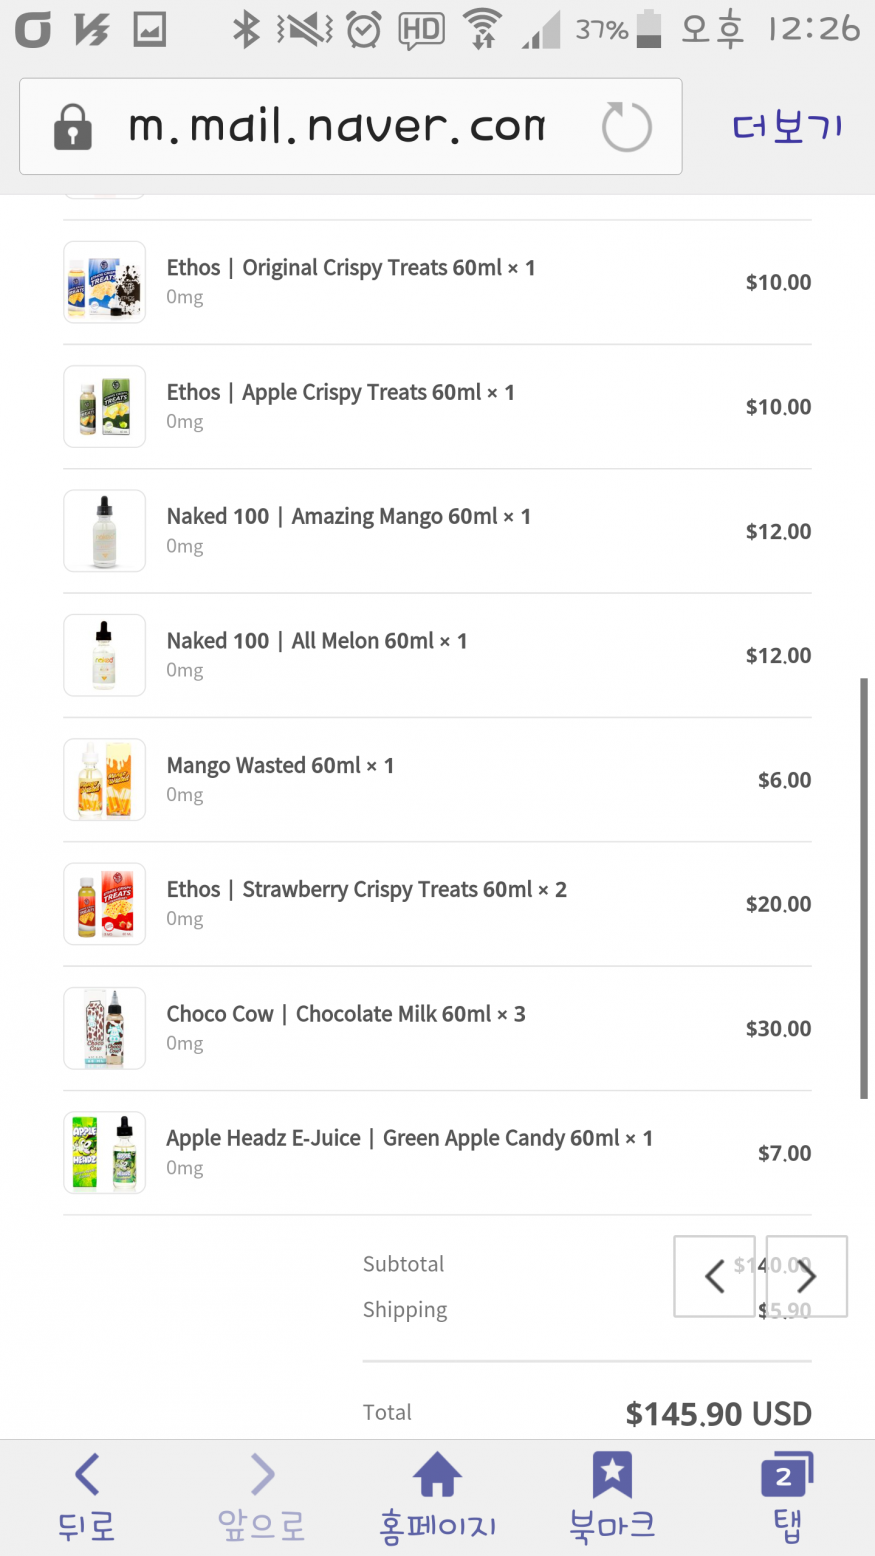The width and height of the screenshot is (875, 1556).
Task: Open Naked 100 Amazing Mango thumbnail
Action: pos(105,531)
